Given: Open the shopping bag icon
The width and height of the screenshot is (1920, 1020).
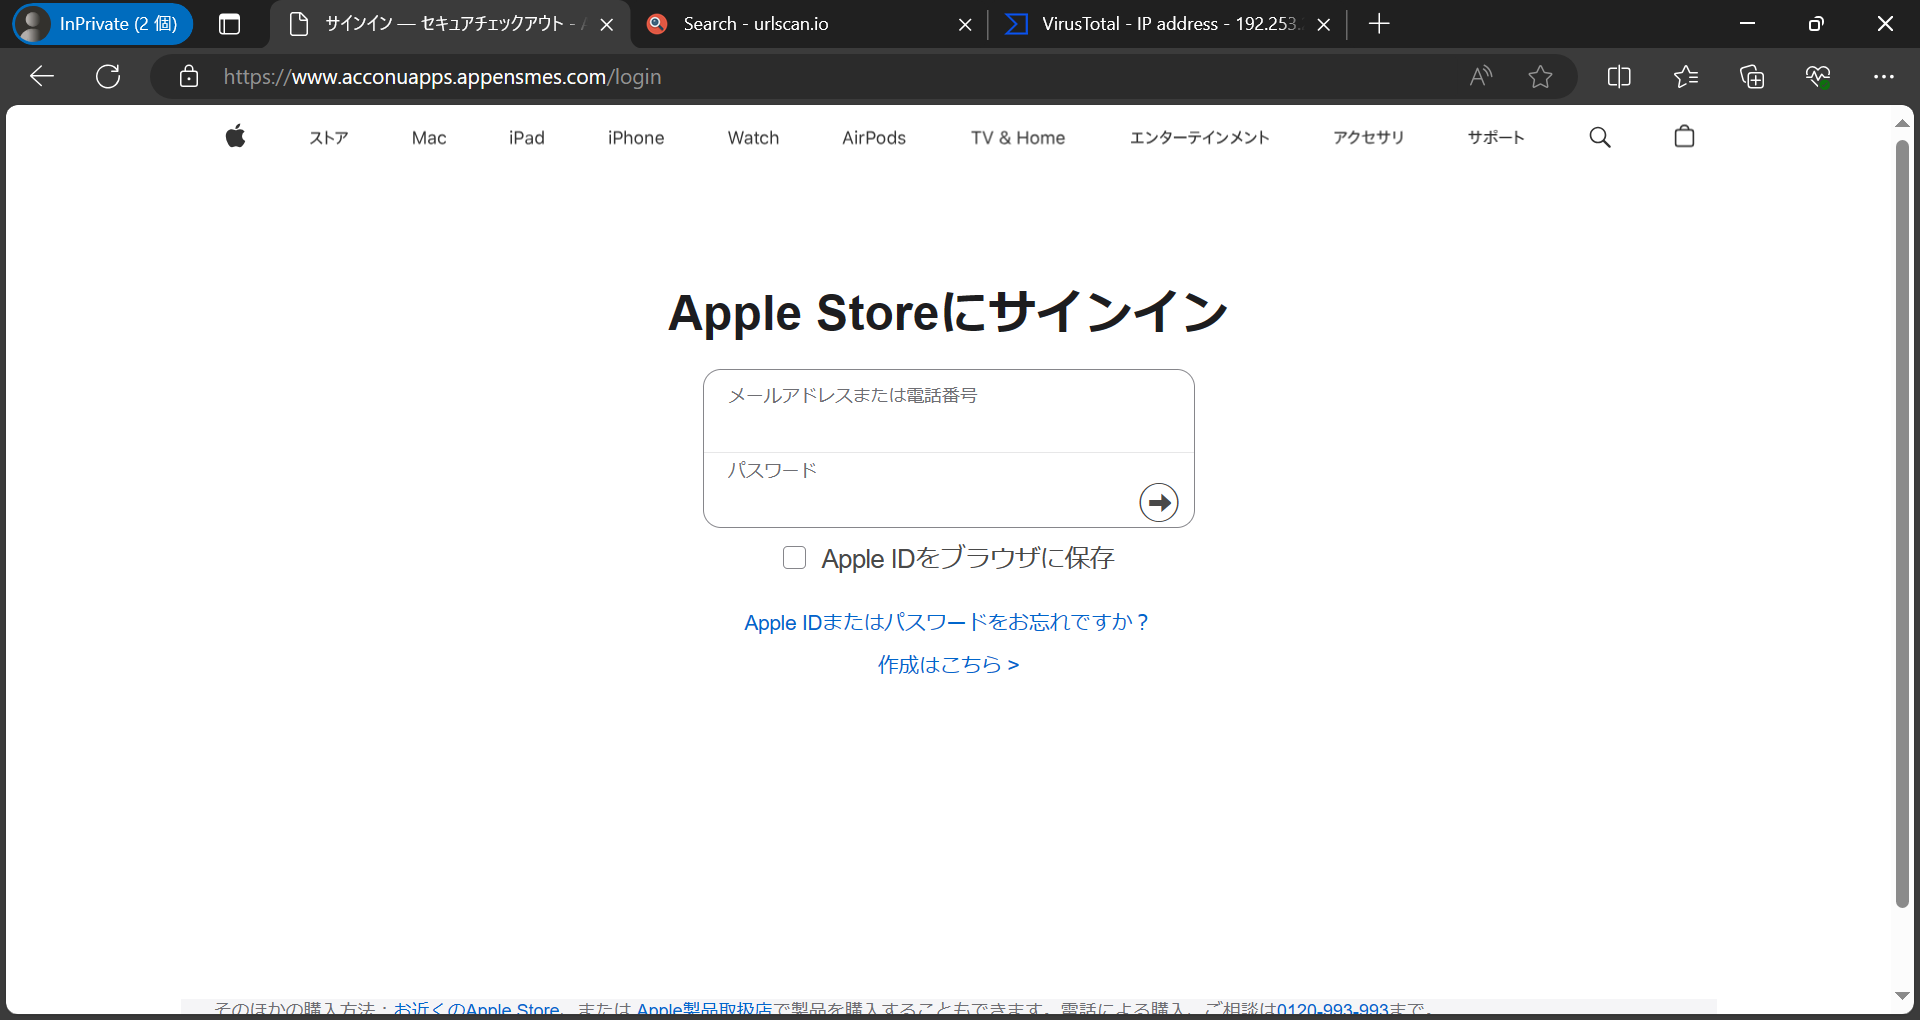Looking at the screenshot, I should pyautogui.click(x=1684, y=136).
